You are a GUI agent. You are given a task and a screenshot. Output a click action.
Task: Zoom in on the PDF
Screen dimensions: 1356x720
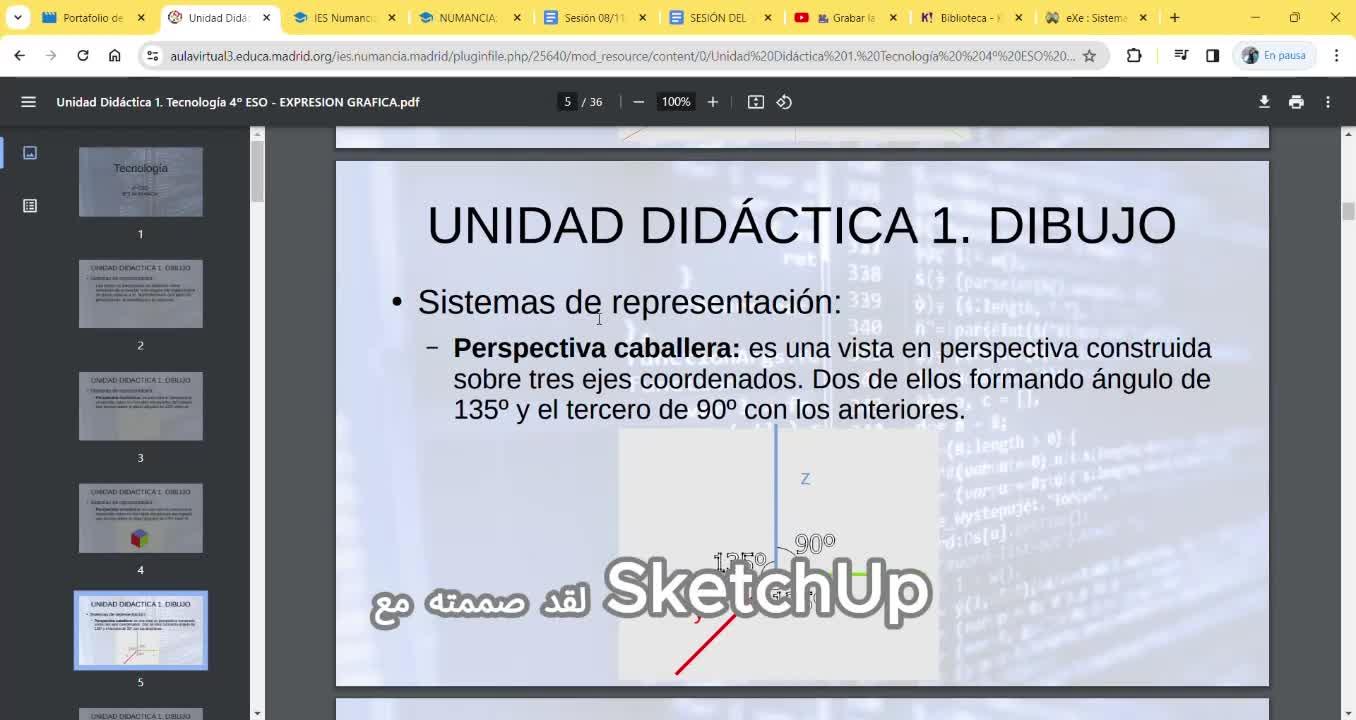coord(713,102)
